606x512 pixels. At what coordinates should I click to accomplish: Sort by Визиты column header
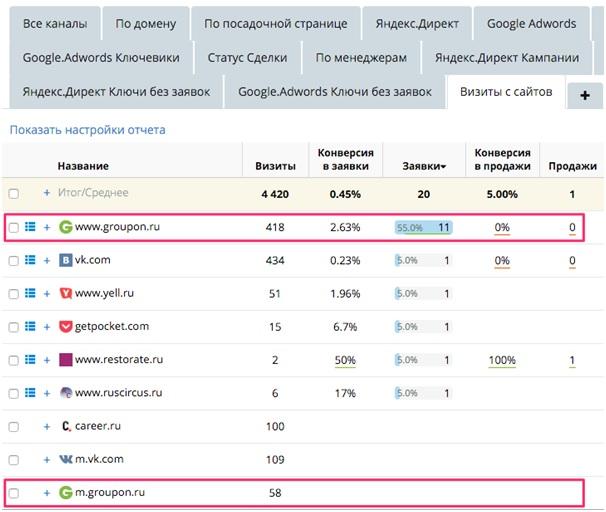[x=276, y=166]
